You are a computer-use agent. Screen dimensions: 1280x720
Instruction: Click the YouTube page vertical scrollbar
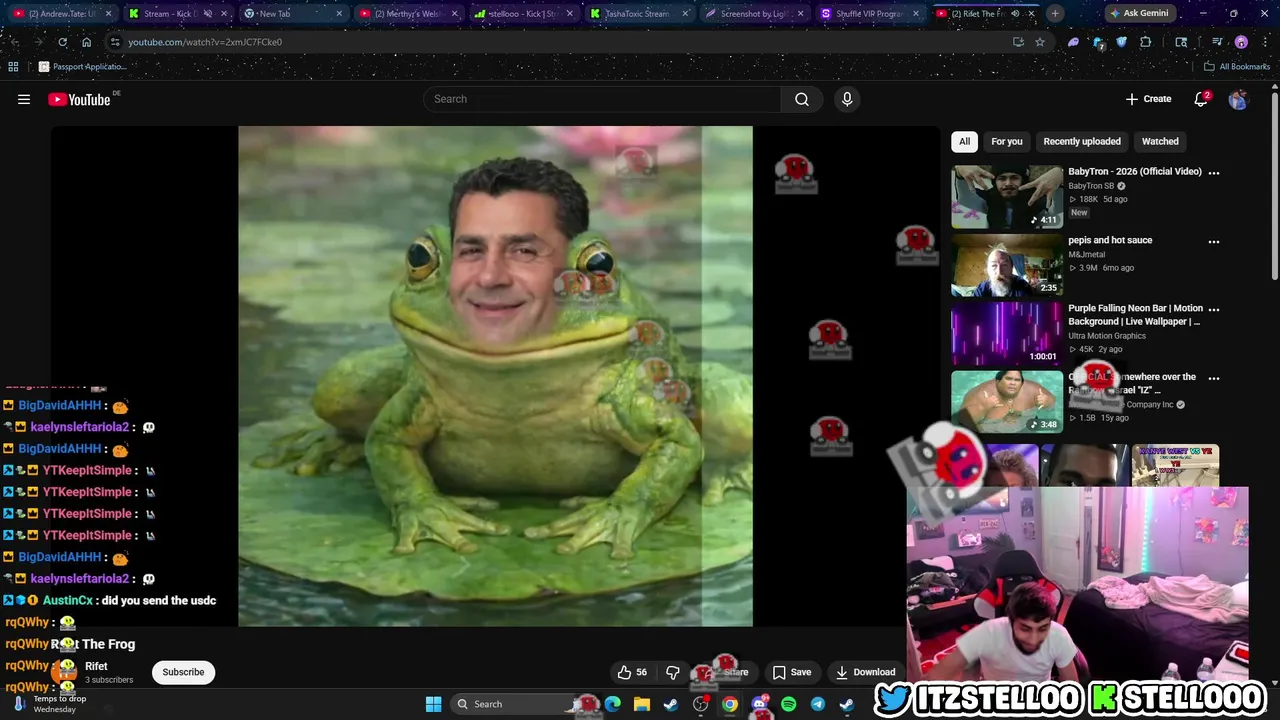click(x=1275, y=185)
